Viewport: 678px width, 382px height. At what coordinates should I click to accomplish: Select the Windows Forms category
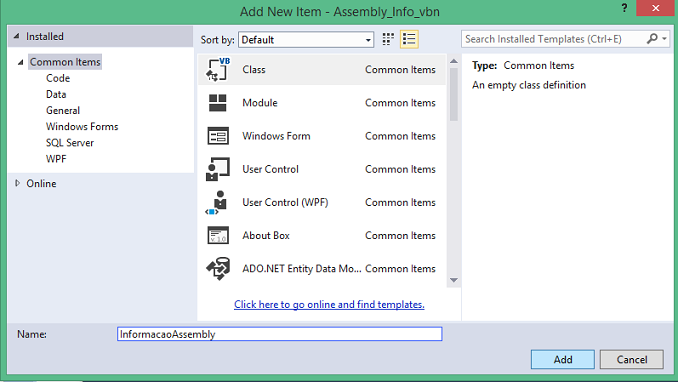click(82, 126)
